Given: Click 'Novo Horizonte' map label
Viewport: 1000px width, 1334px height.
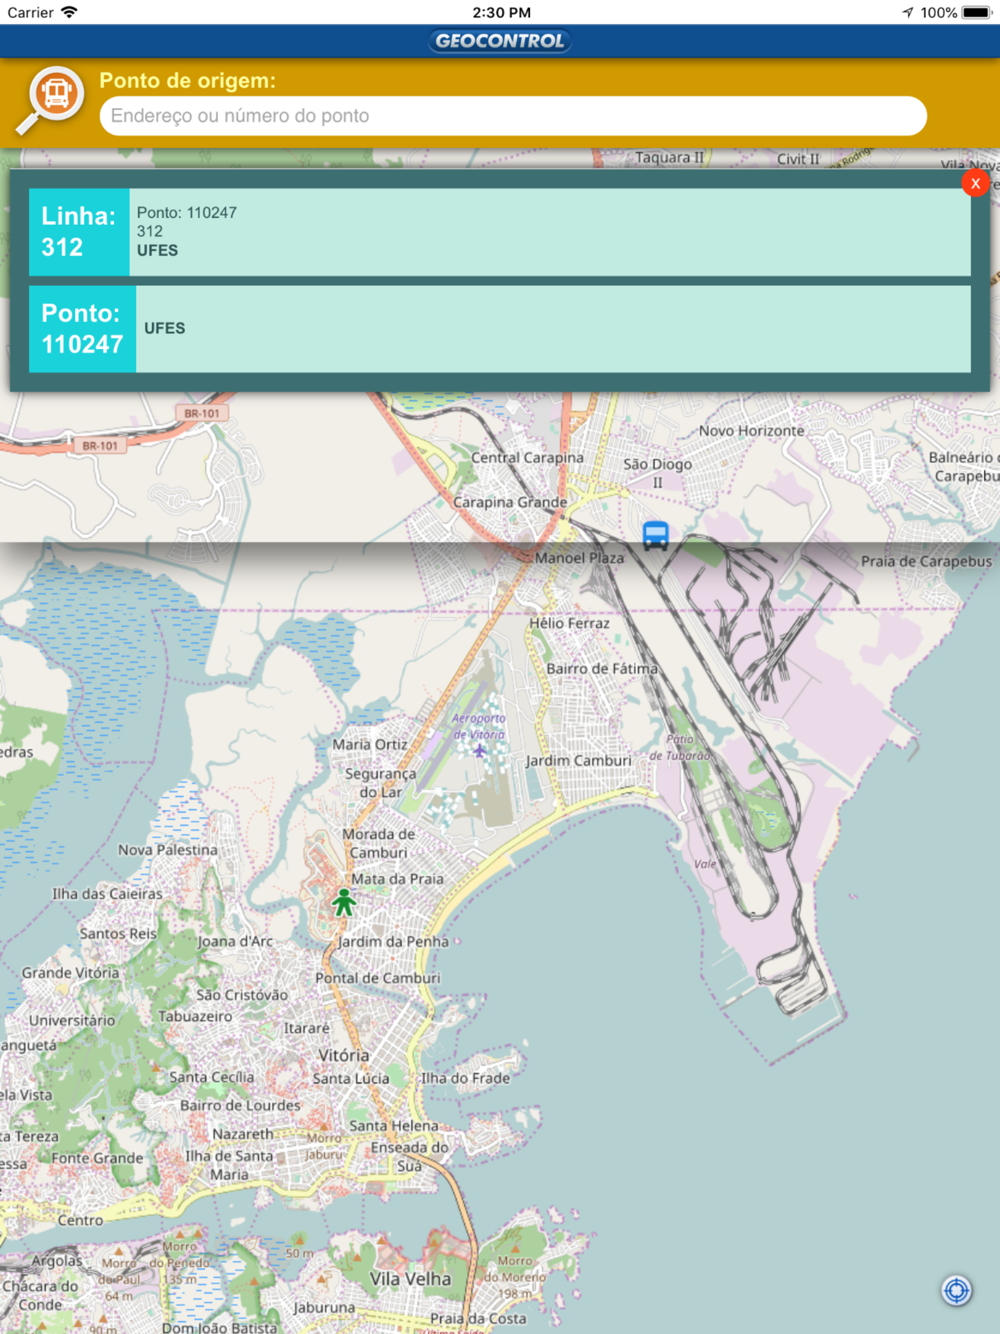Looking at the screenshot, I should 752,431.
